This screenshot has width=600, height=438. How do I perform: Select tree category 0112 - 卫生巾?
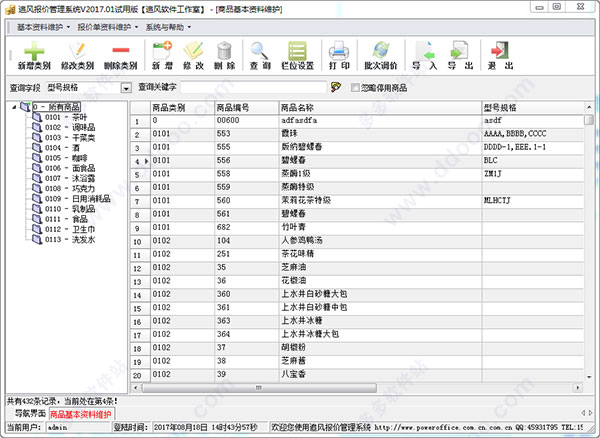[70, 229]
